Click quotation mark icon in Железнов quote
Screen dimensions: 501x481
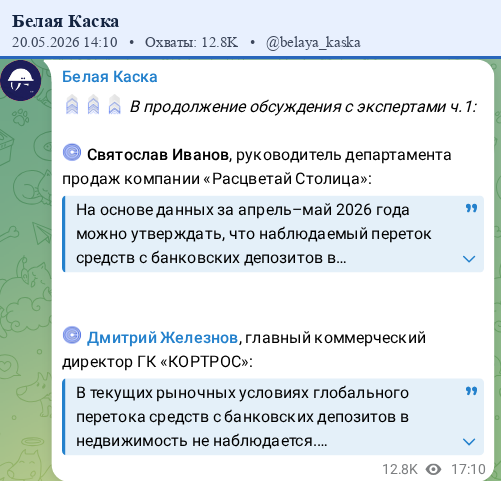(471, 391)
